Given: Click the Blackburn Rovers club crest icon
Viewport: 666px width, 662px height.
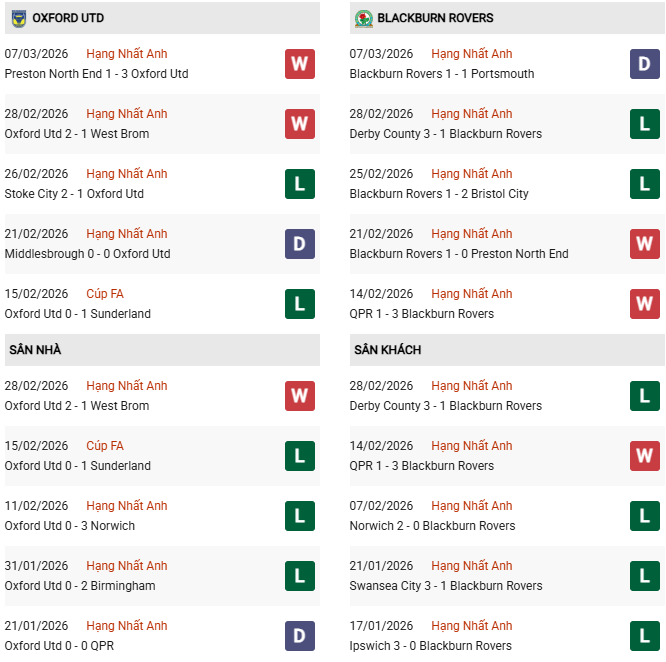Looking at the screenshot, I should [362, 18].
